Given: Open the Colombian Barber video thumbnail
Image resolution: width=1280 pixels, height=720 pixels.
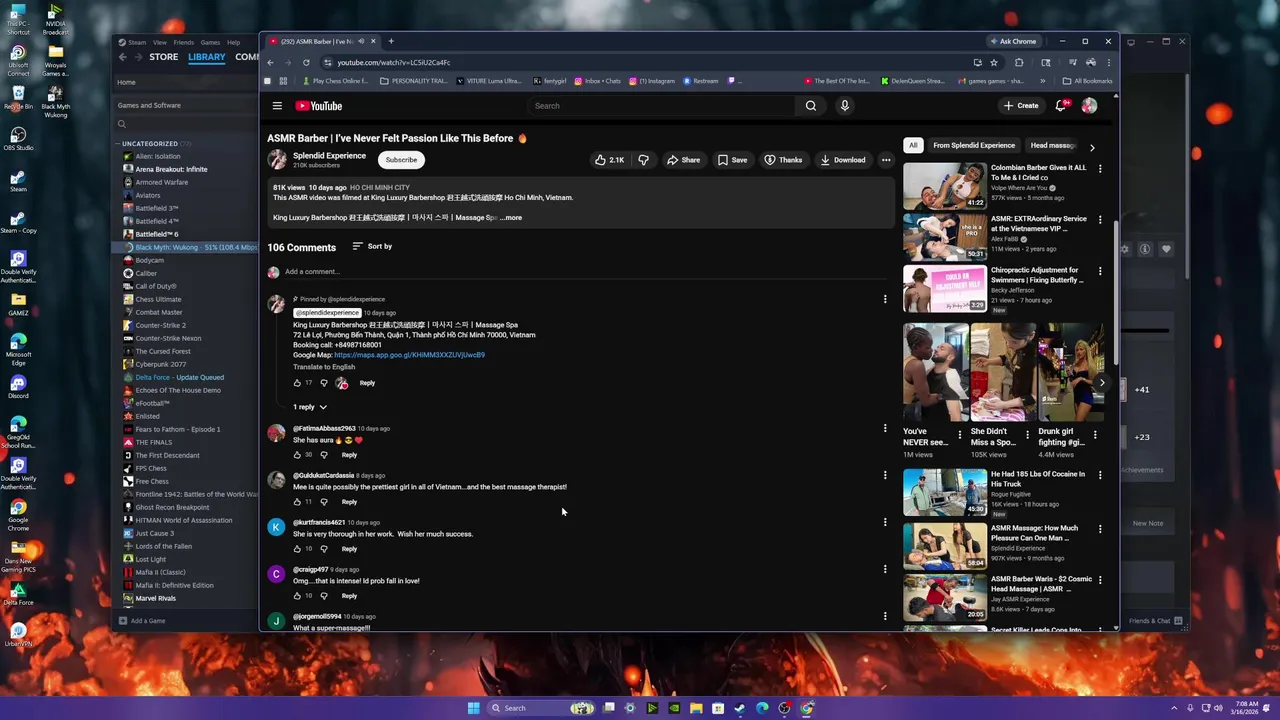Looking at the screenshot, I should 945,186.
